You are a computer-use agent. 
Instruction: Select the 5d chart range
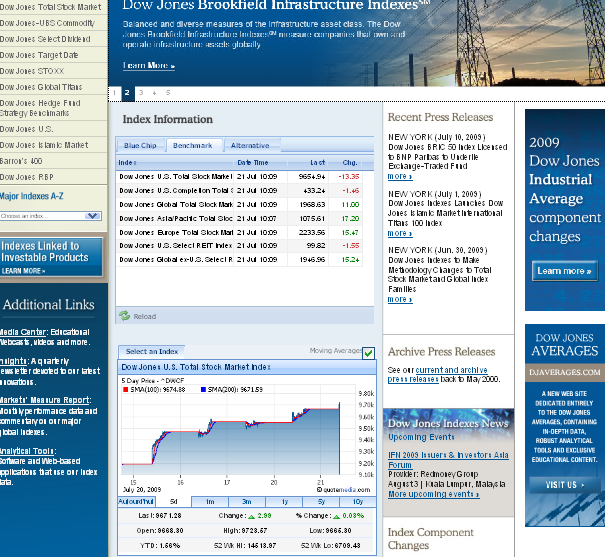click(x=174, y=501)
